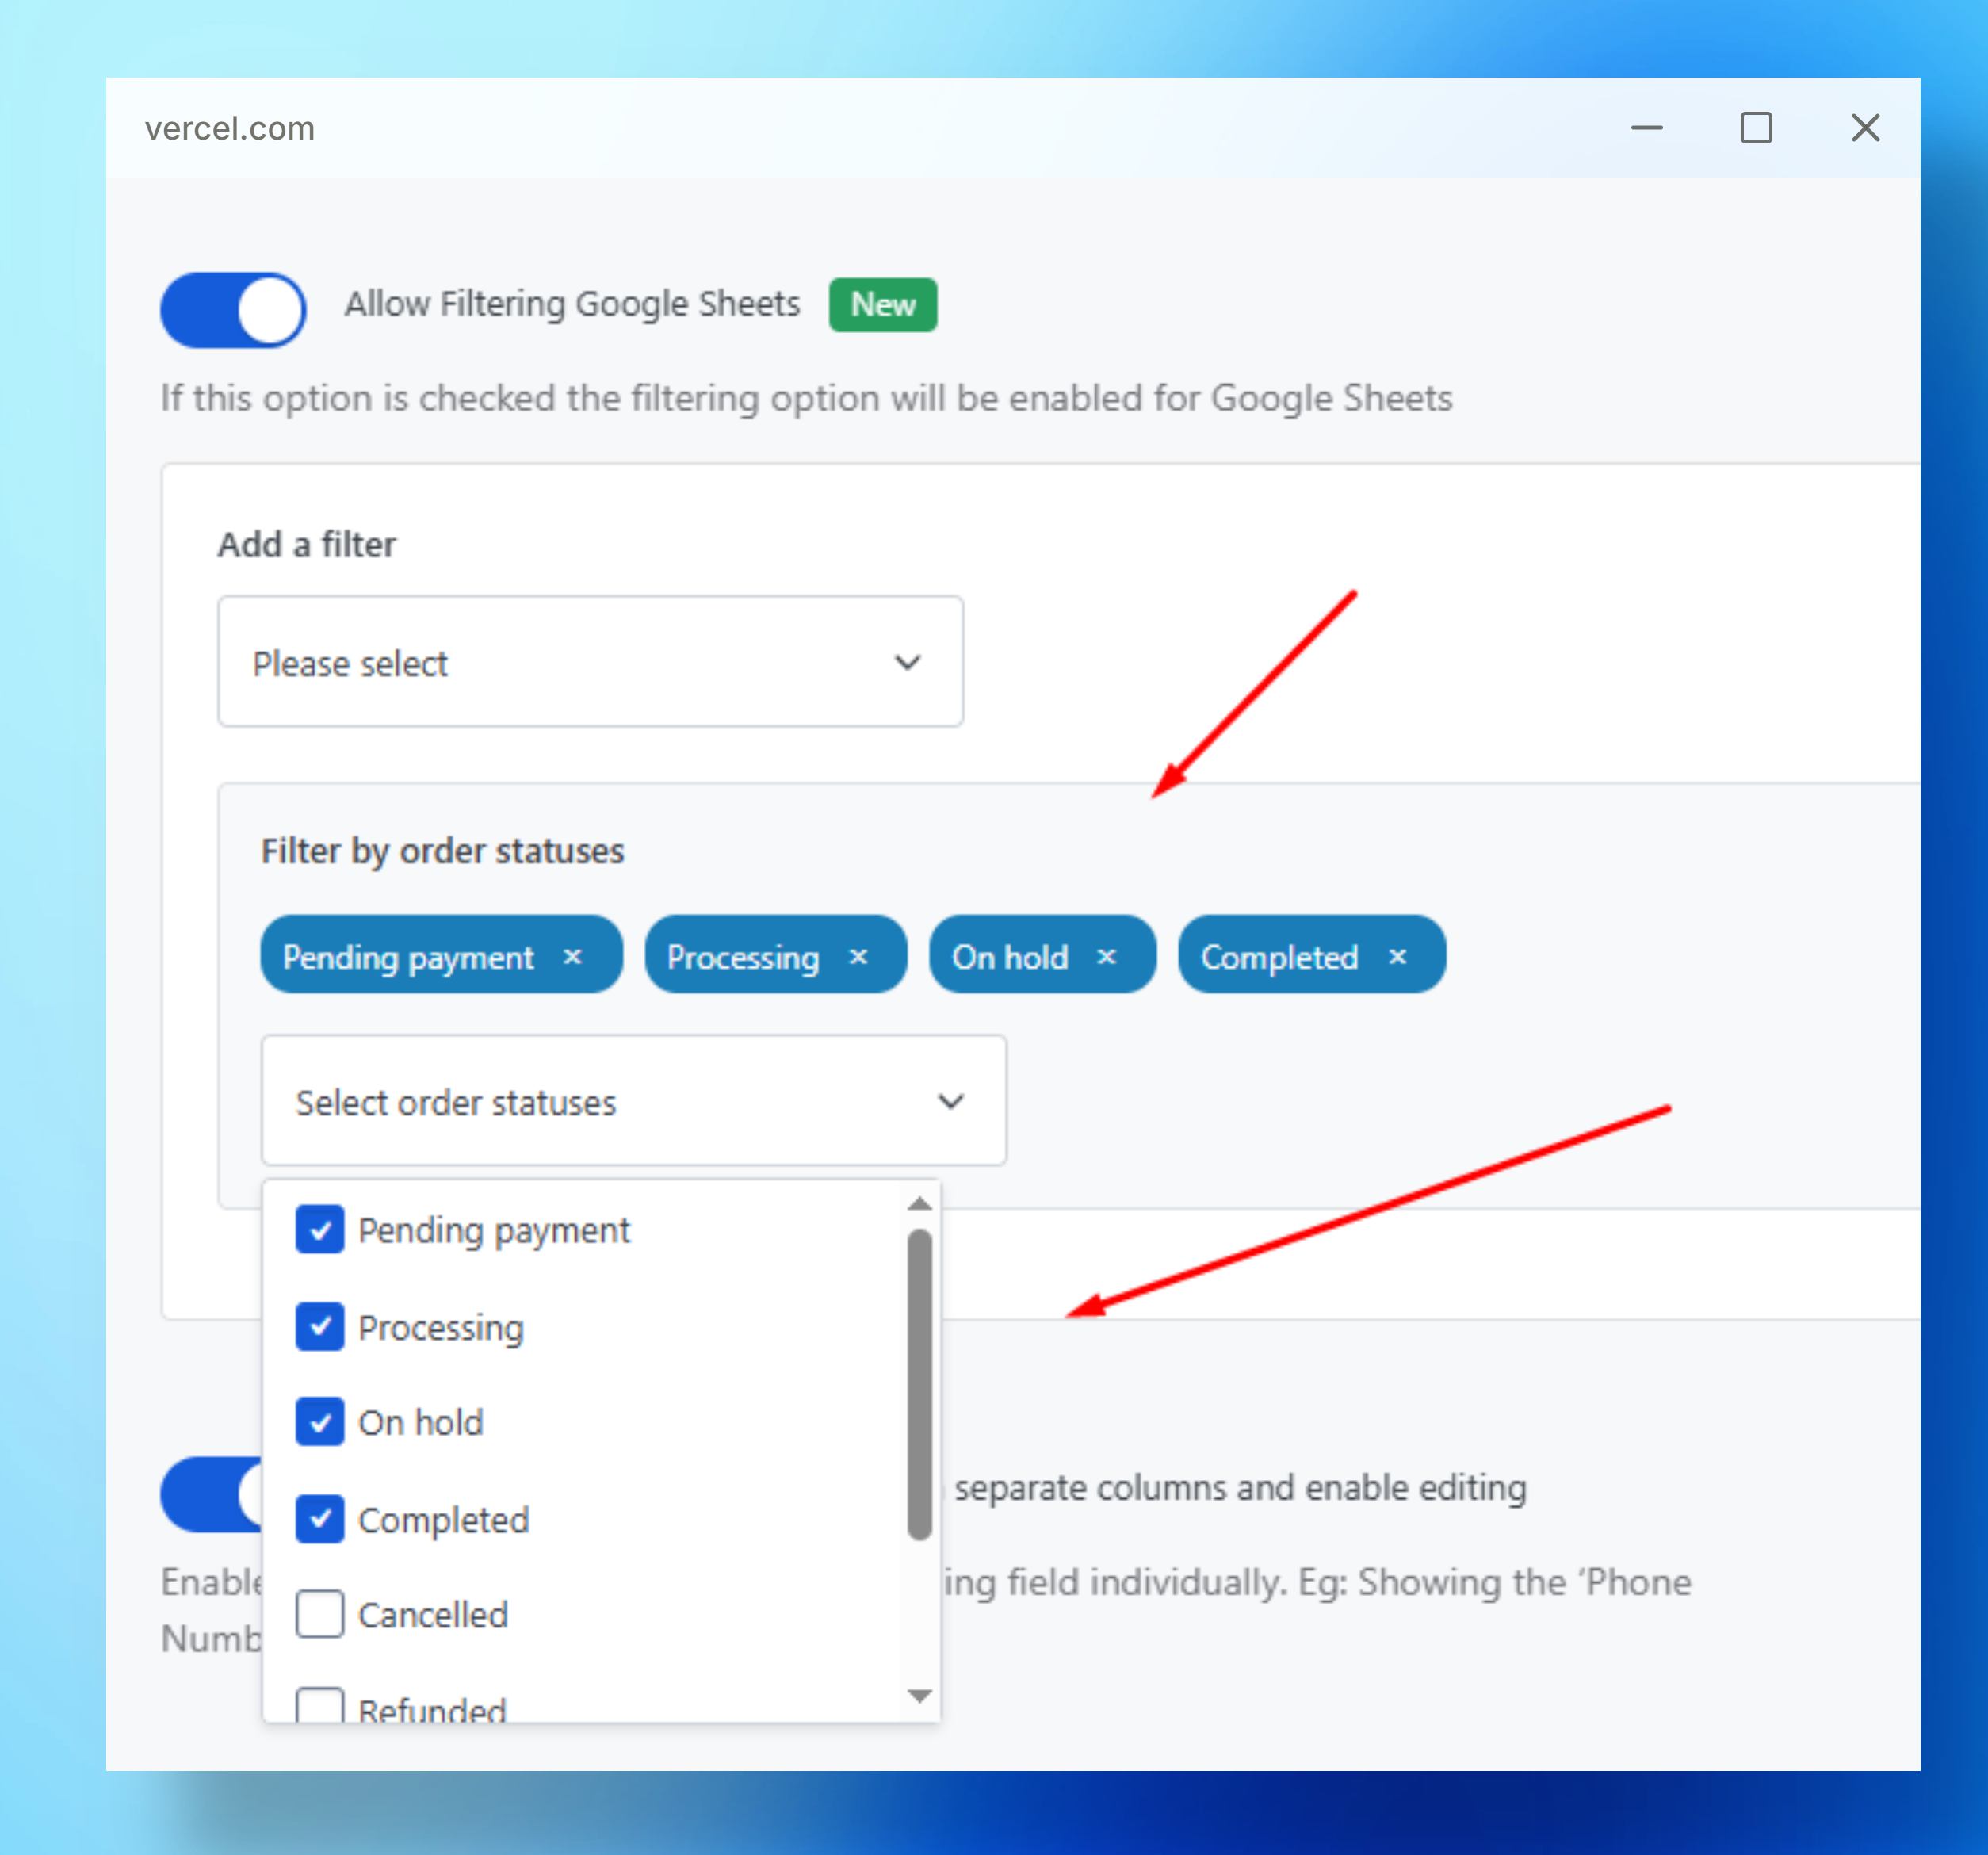Remove the Pending payment tag
Screen dimensions: 1988x1855
click(572, 957)
